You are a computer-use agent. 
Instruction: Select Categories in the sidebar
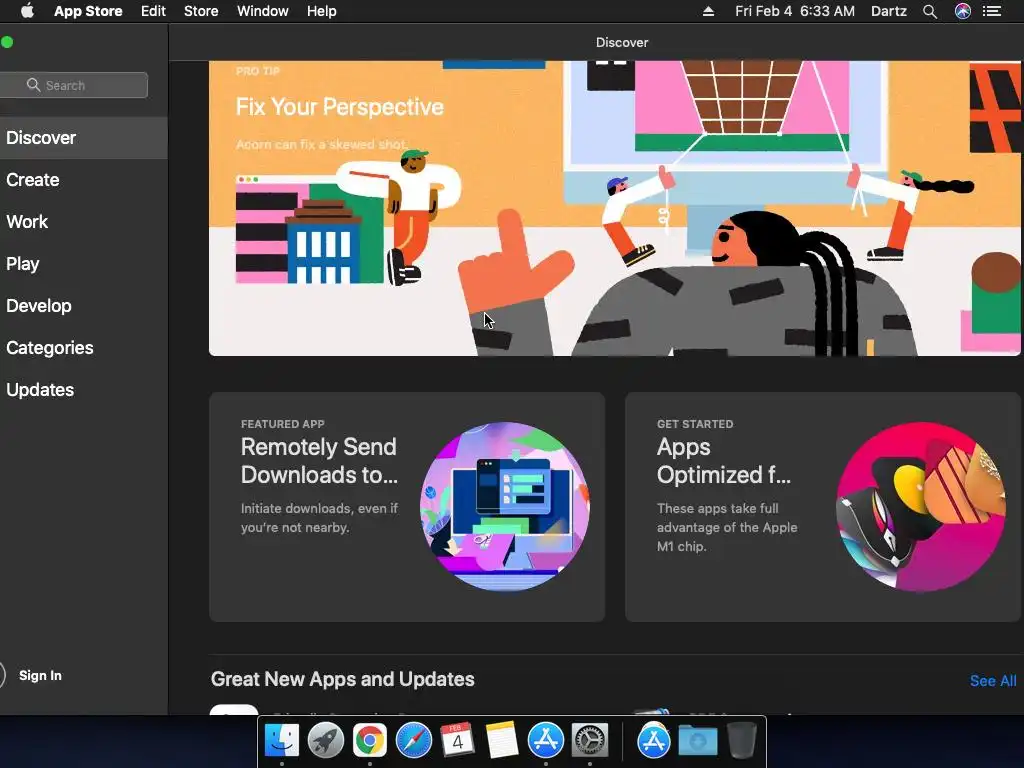(x=83, y=347)
